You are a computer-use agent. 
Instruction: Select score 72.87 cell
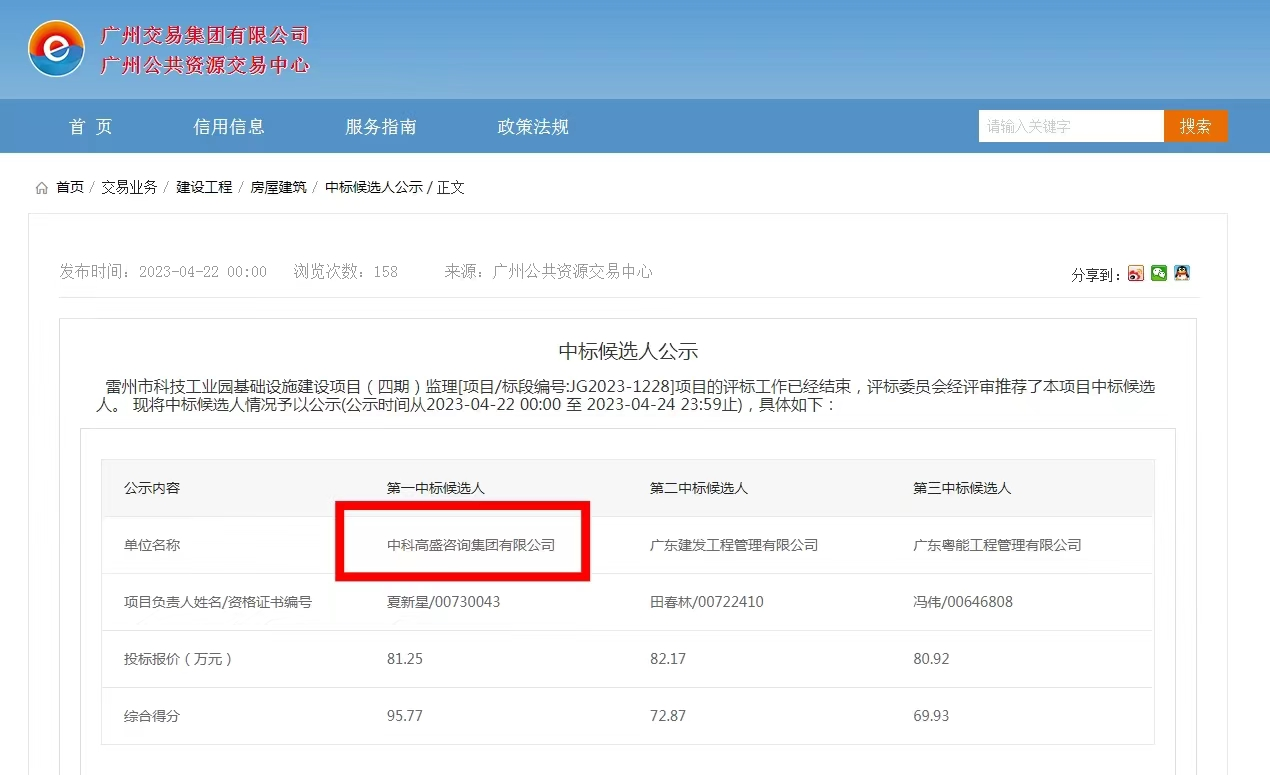click(668, 716)
